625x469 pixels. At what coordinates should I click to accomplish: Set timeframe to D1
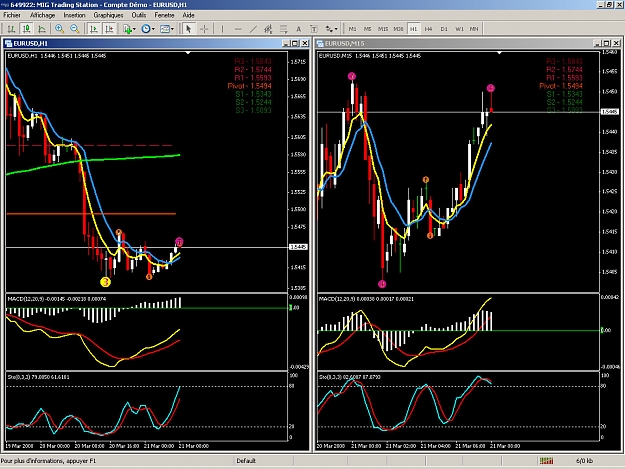coord(444,29)
